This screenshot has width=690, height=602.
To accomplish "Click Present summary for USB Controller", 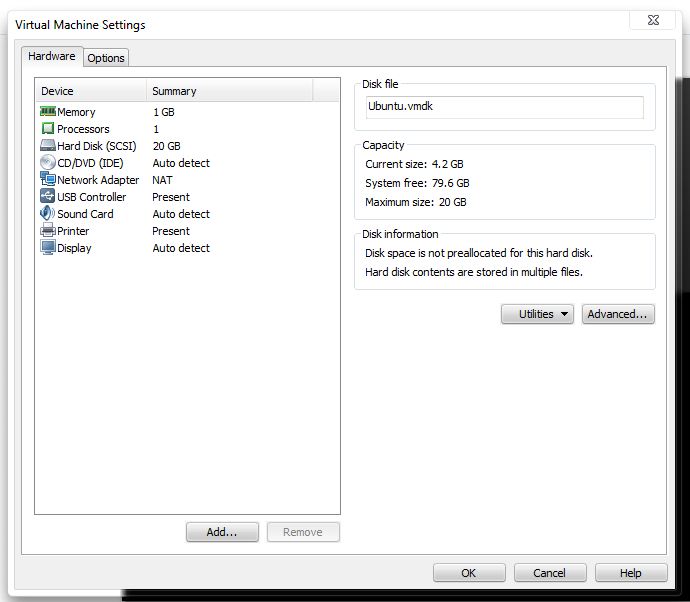I will tap(171, 197).
